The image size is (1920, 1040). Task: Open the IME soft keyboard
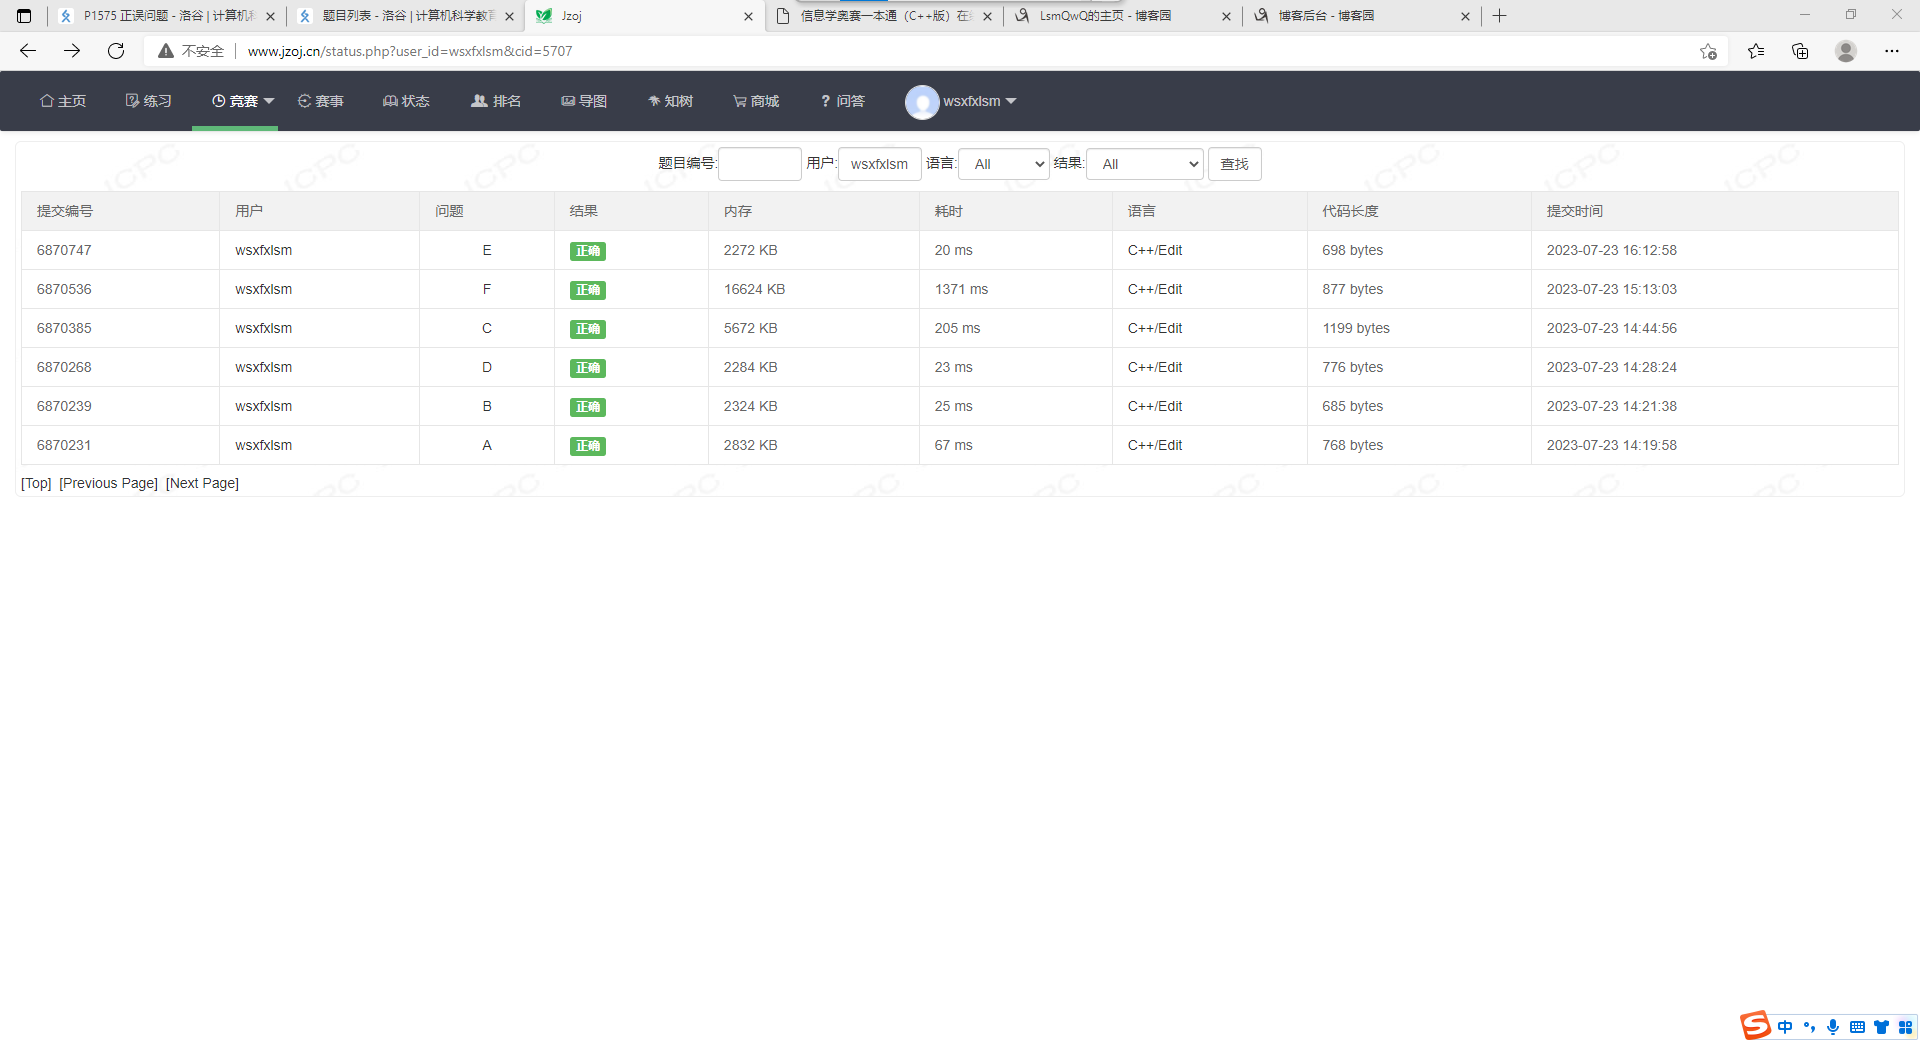click(x=1857, y=1027)
